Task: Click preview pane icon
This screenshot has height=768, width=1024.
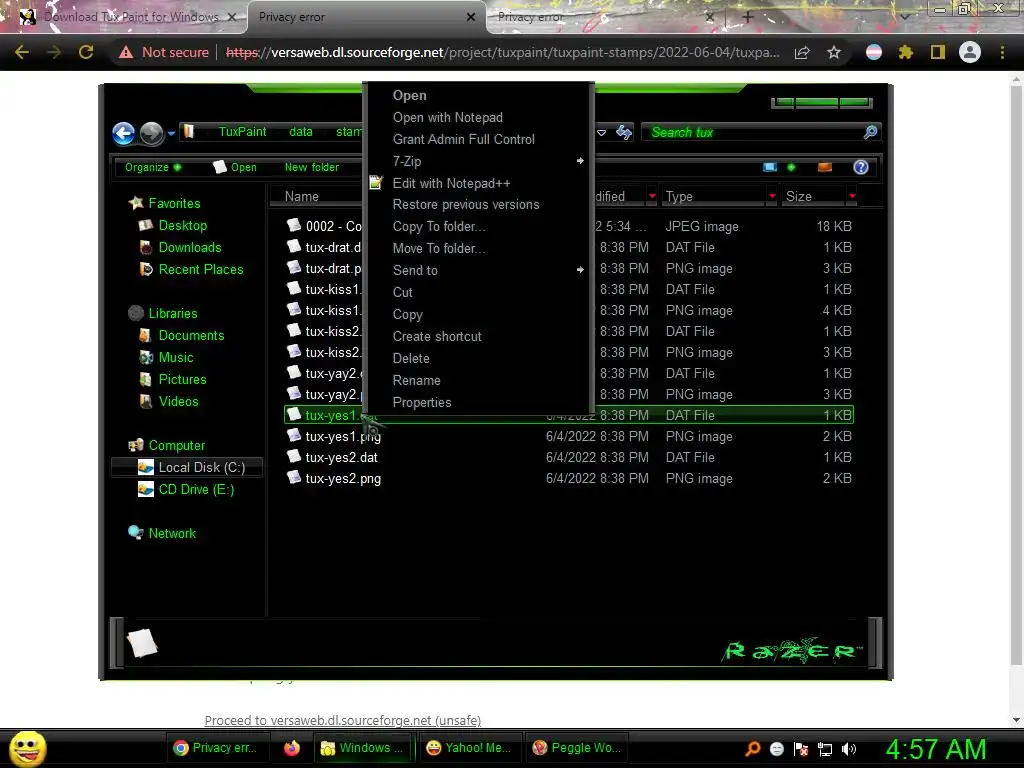Action: pyautogui.click(x=825, y=167)
